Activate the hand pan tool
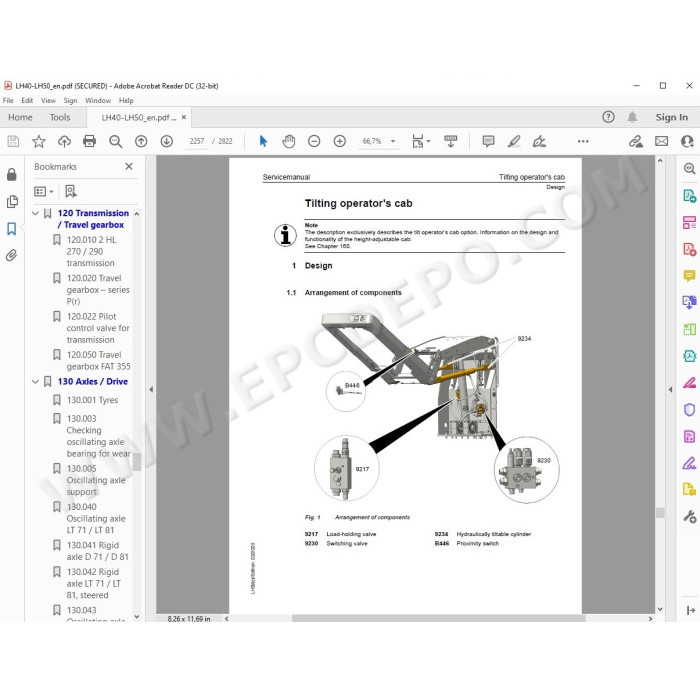700x700 pixels. [289, 142]
